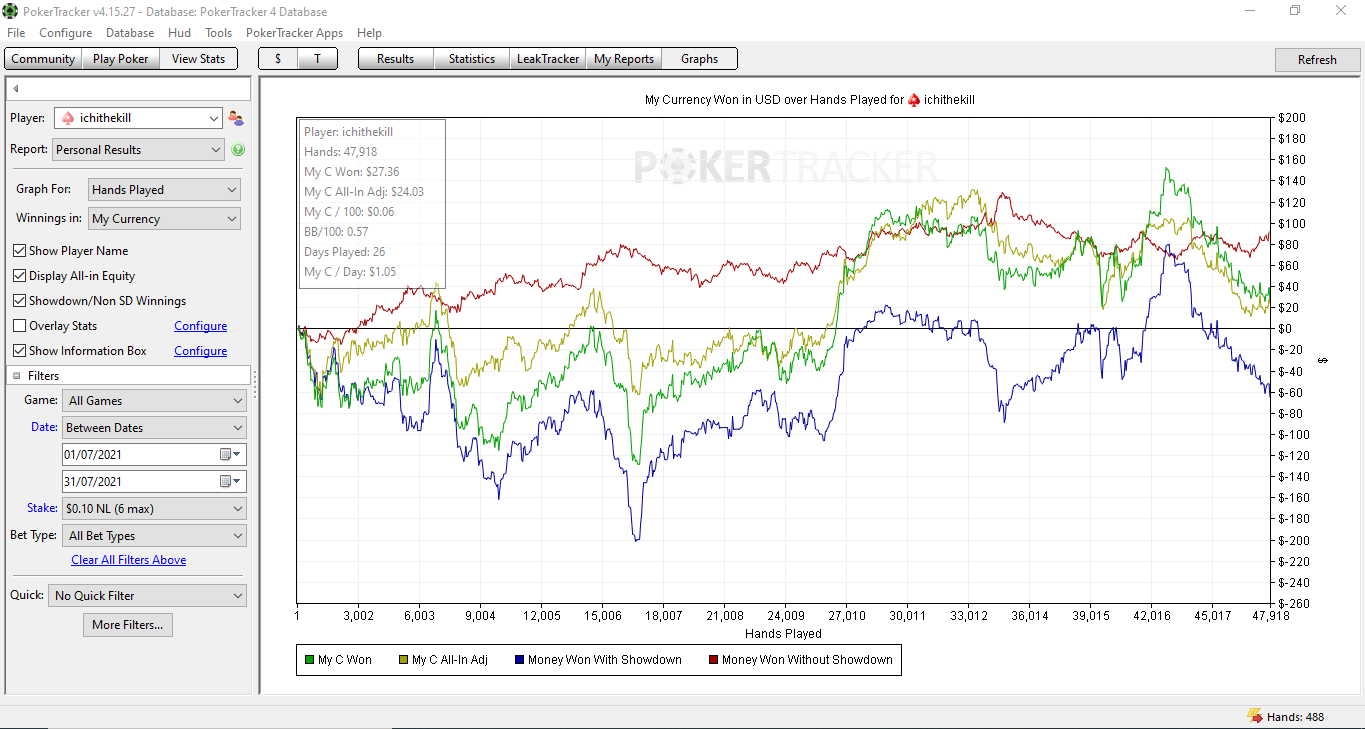Open the Graph For dropdown
Screen dimensions: 1365x729
click(164, 190)
